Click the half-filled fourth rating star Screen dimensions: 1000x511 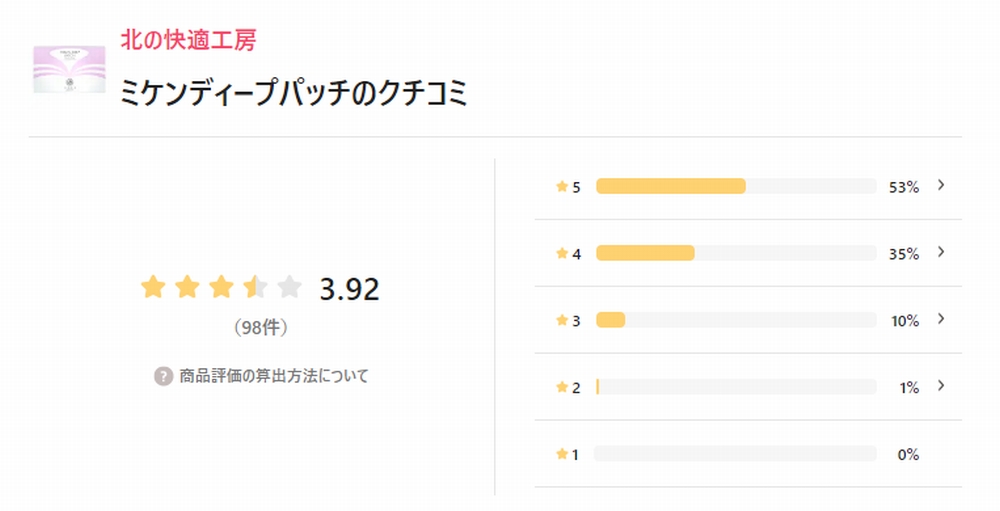tap(256, 287)
